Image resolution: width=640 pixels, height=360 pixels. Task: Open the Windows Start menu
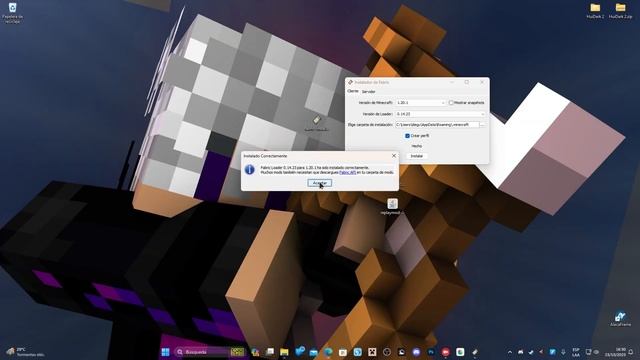[165, 352]
